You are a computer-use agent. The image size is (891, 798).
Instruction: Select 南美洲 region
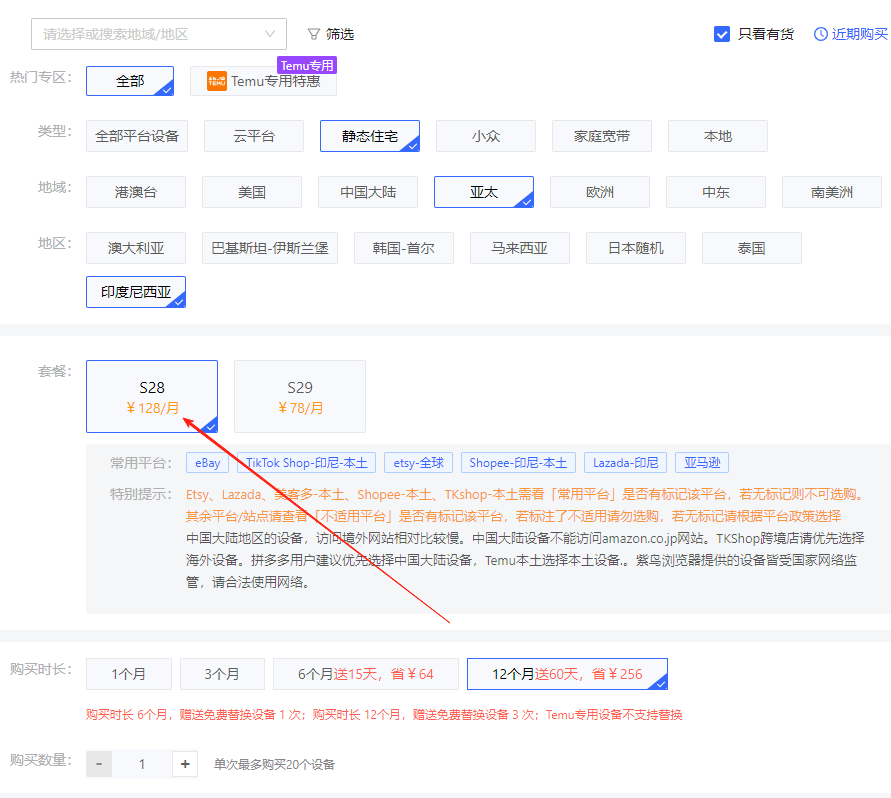(x=832, y=192)
